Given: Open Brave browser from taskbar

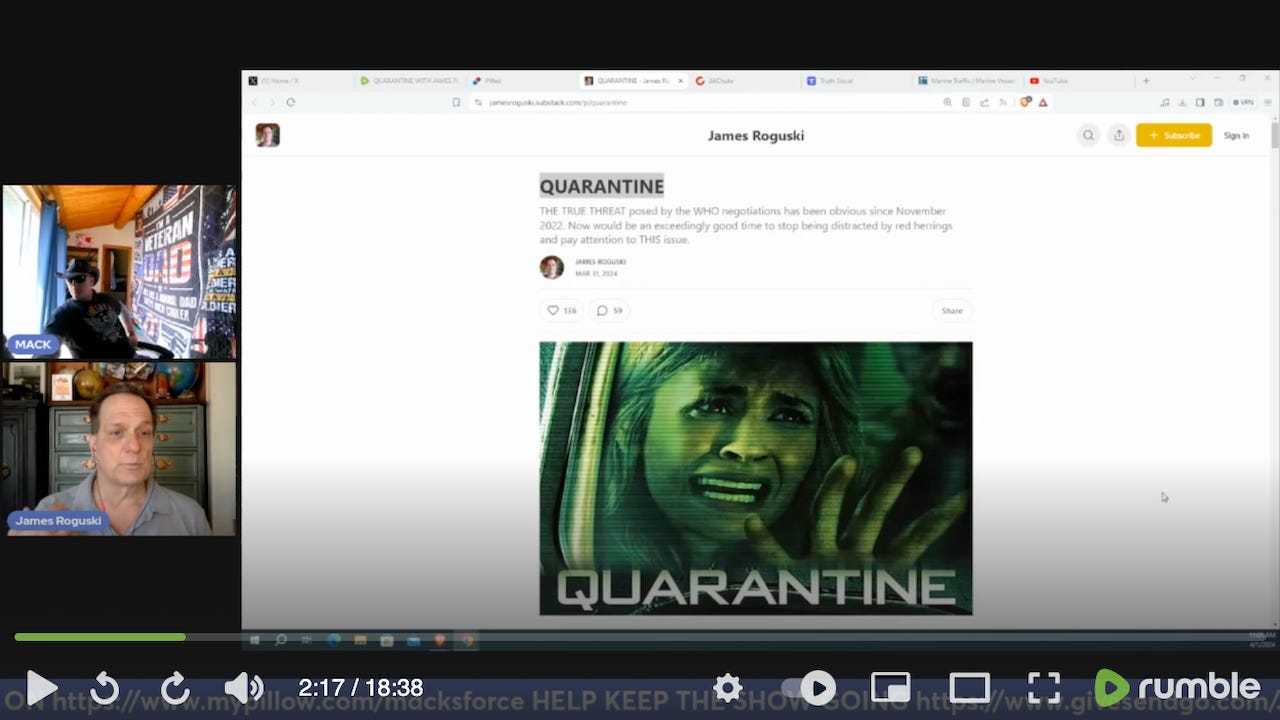Looking at the screenshot, I should pyautogui.click(x=440, y=641).
